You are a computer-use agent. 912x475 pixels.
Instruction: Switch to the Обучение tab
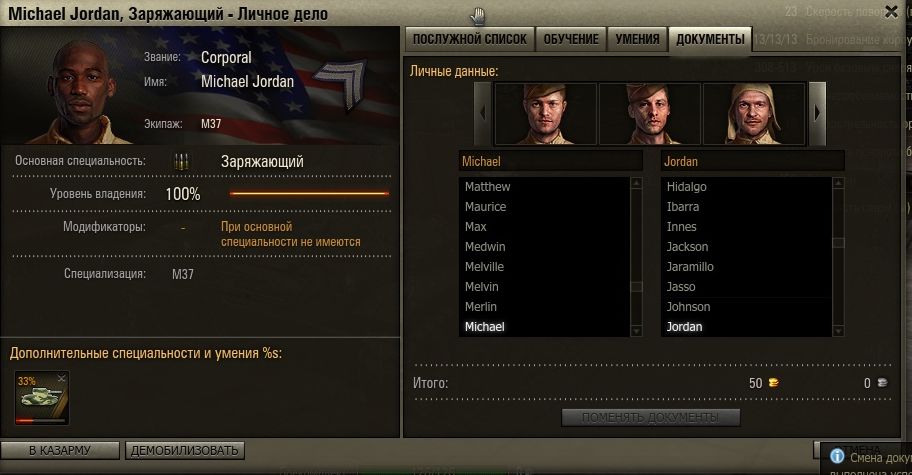[571, 39]
